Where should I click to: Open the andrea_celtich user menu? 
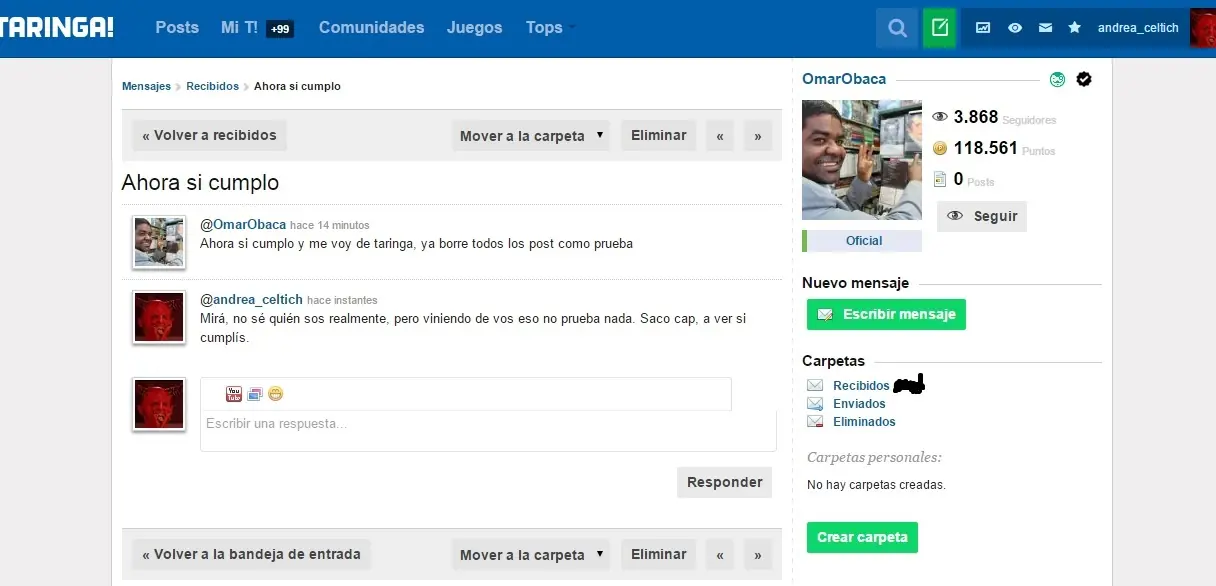[x=1138, y=28]
